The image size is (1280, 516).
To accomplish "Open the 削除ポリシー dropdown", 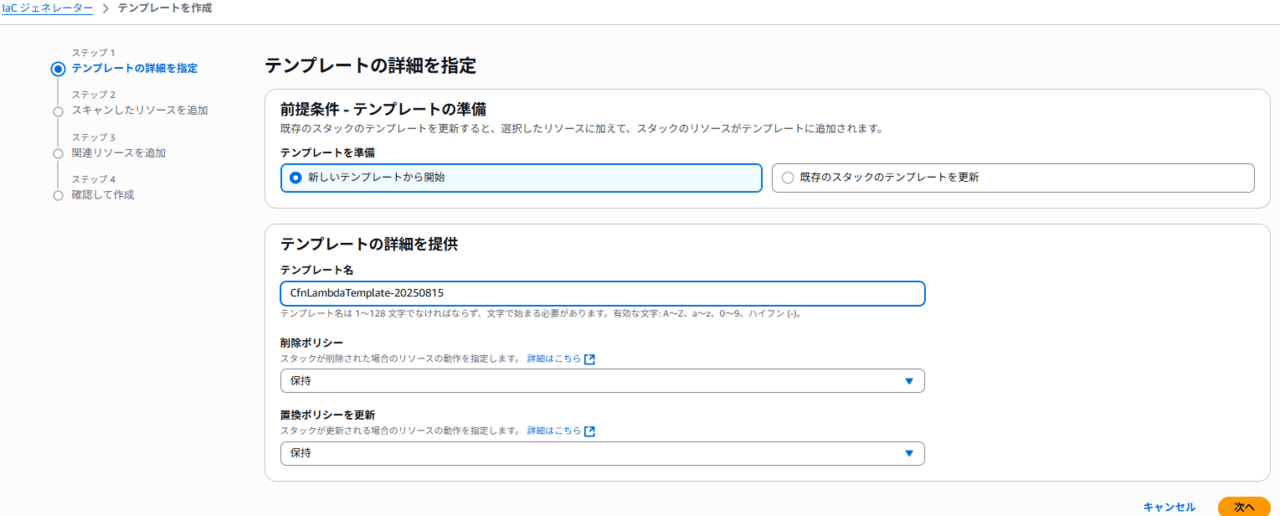I will tap(602, 381).
